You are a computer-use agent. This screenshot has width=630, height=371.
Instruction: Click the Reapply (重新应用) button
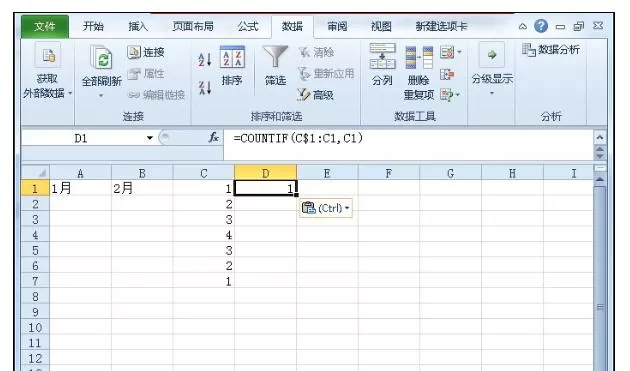click(326, 74)
